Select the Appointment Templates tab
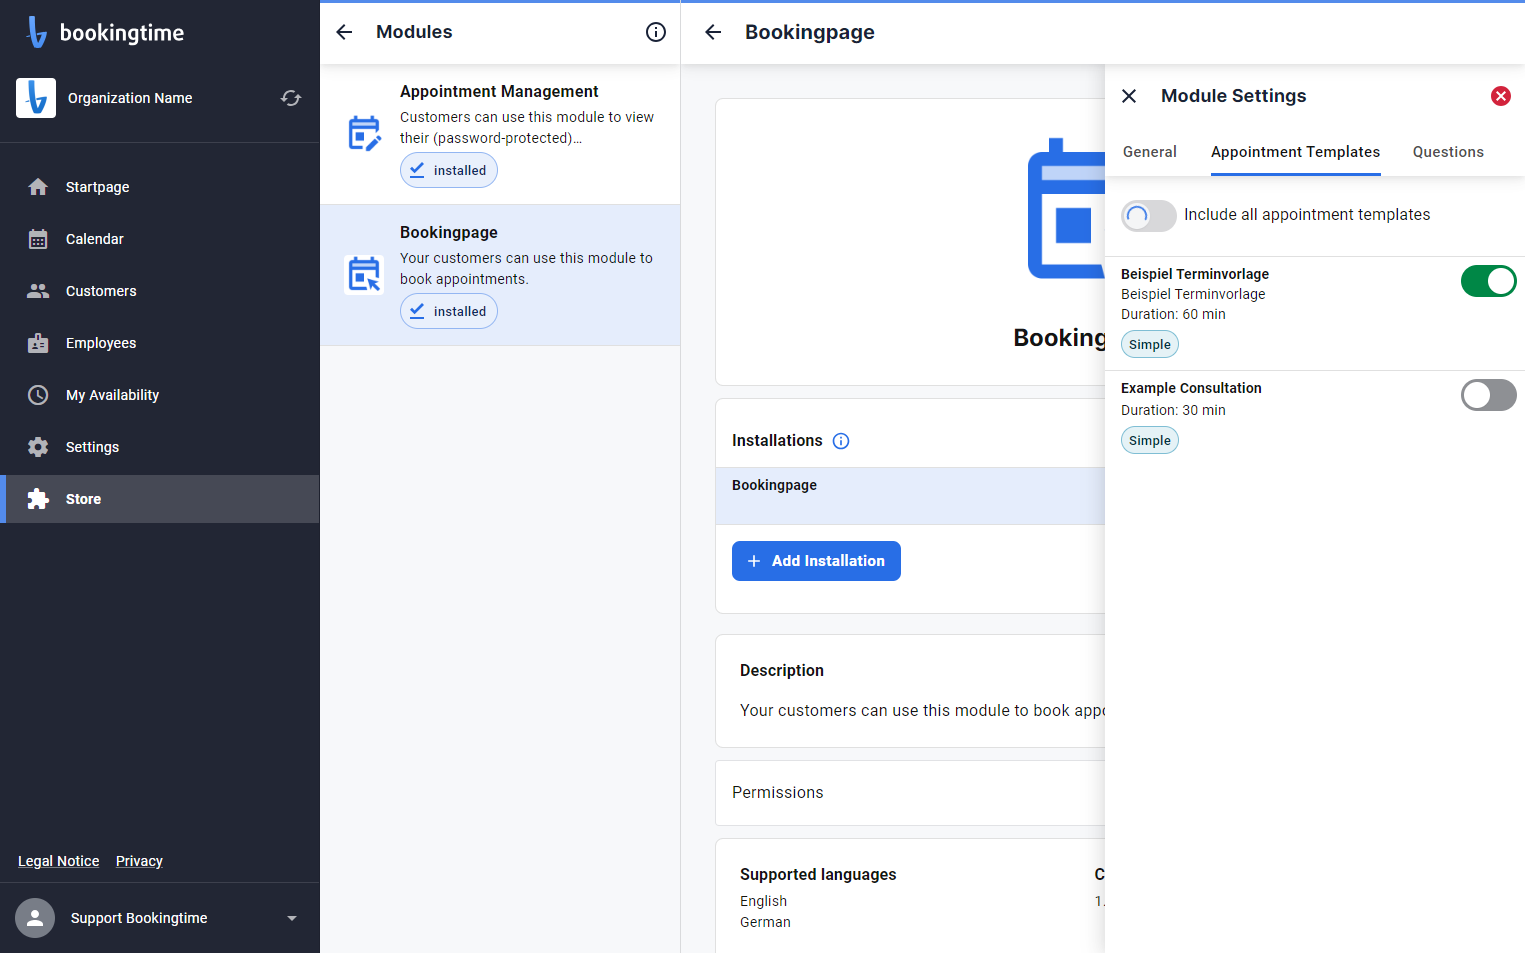1525x953 pixels. 1295,152
